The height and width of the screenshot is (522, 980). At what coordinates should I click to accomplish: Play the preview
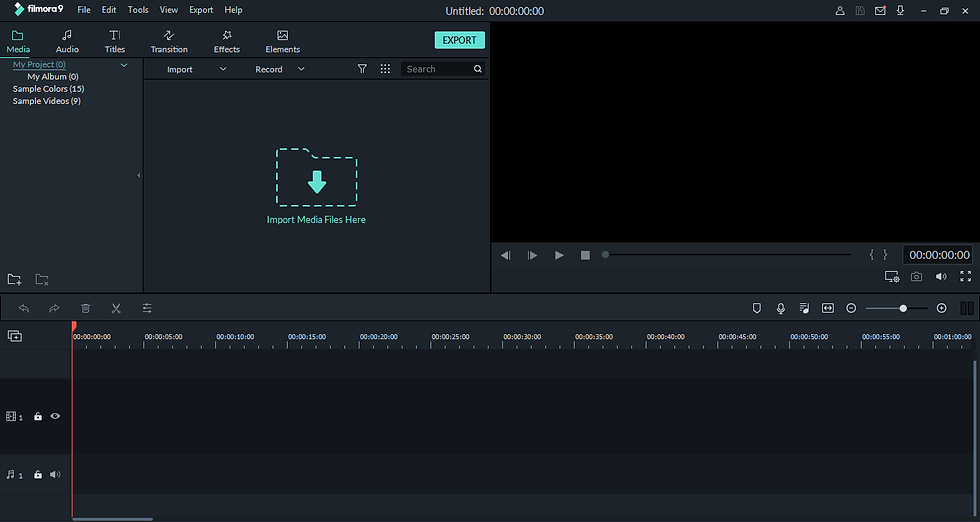click(x=559, y=255)
